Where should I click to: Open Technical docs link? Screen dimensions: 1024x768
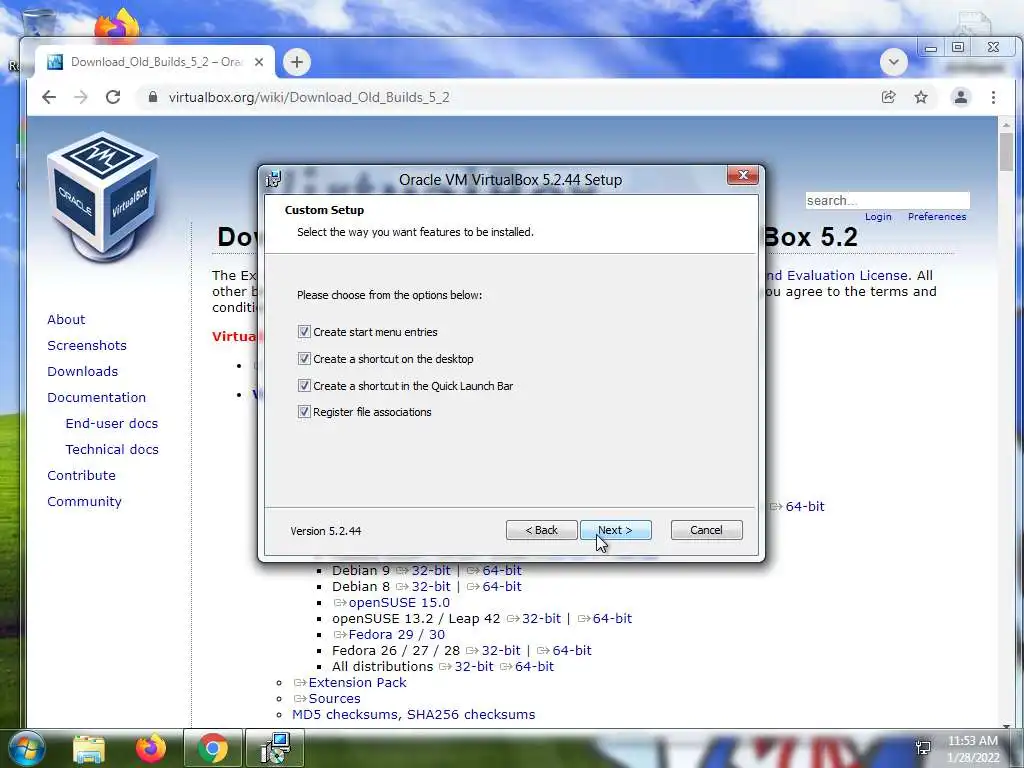pyautogui.click(x=112, y=449)
